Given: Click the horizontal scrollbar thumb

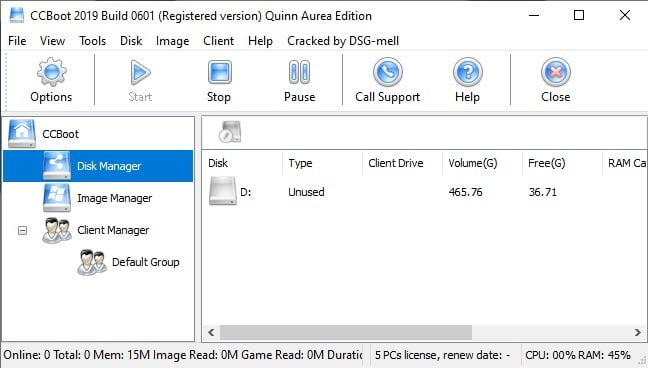Looking at the screenshot, I should click(346, 332).
